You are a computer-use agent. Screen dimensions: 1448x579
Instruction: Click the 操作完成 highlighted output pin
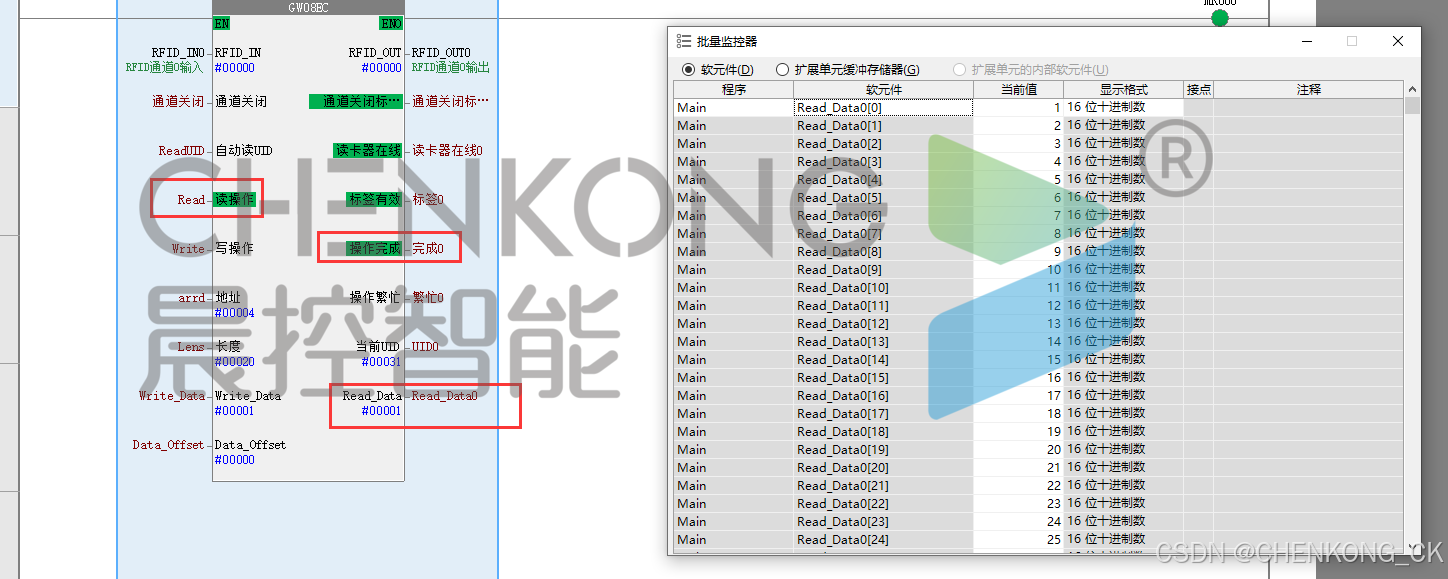click(374, 248)
